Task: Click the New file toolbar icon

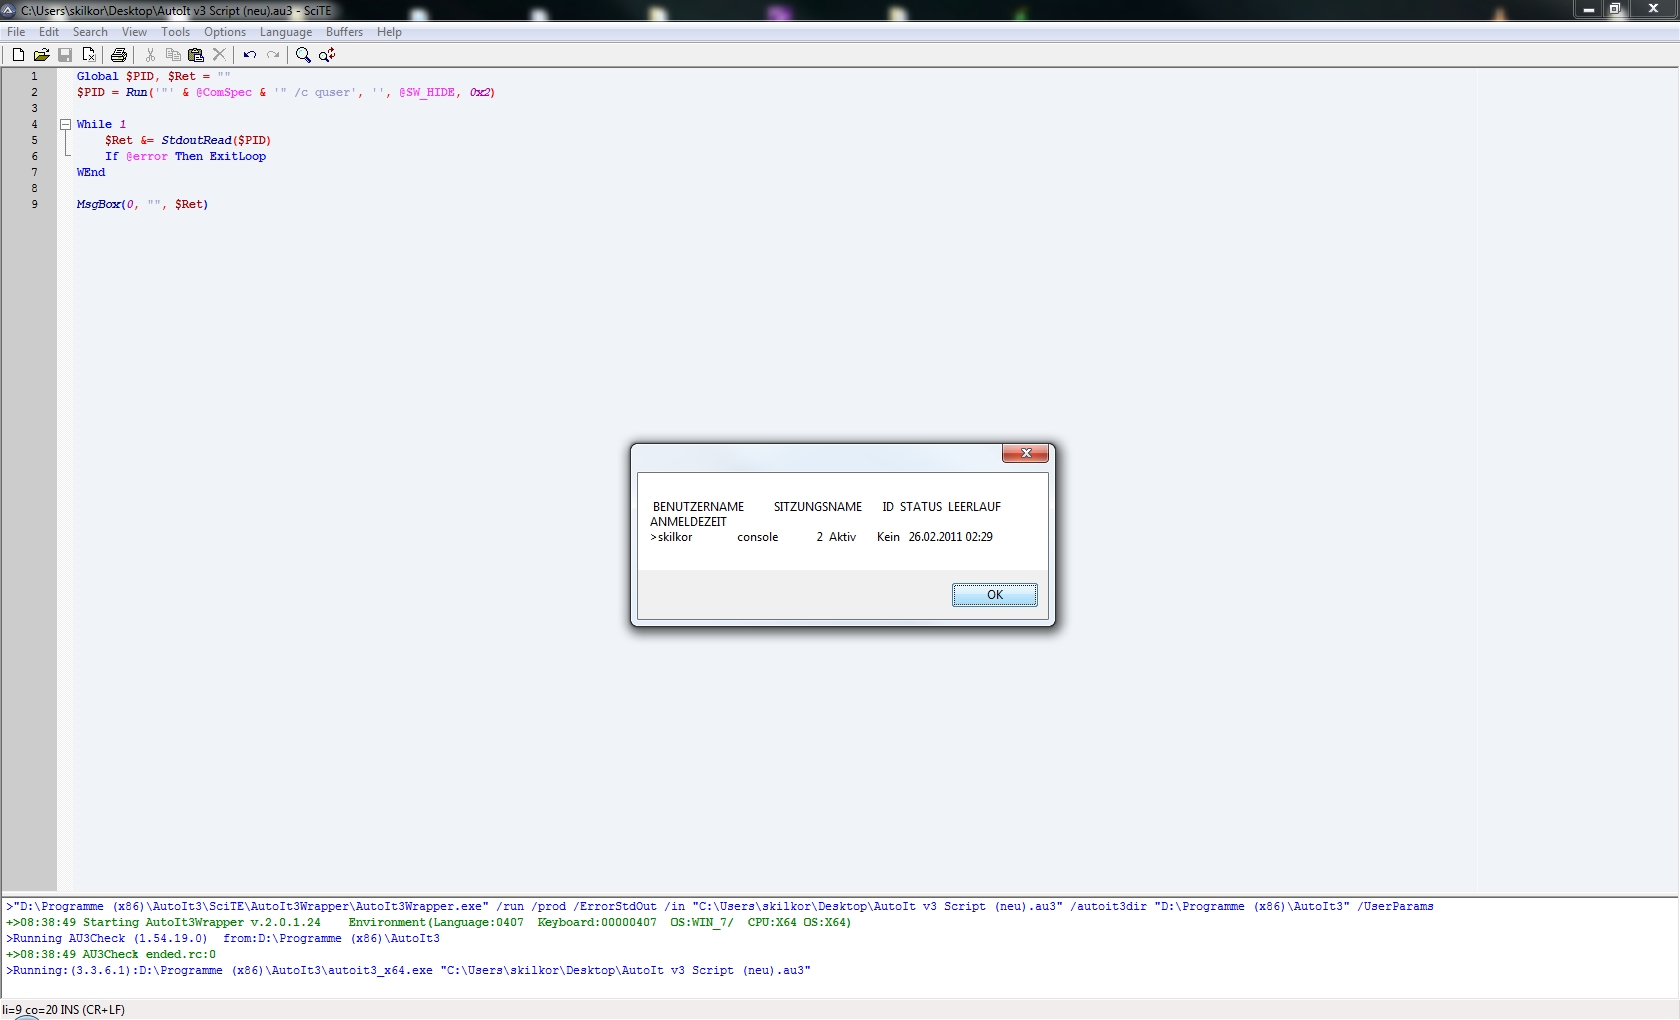Action: click(x=18, y=55)
